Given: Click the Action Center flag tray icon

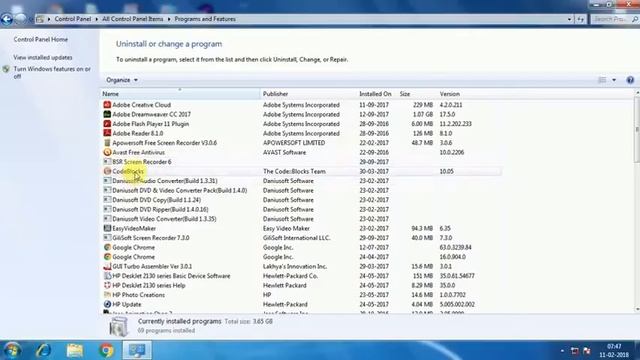Looking at the screenshot, I should 587,351.
